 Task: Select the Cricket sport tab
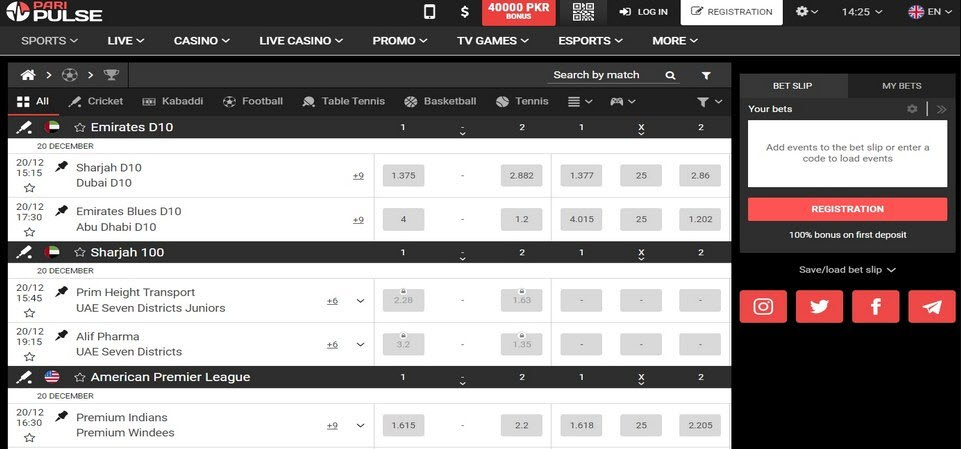[x=96, y=102]
